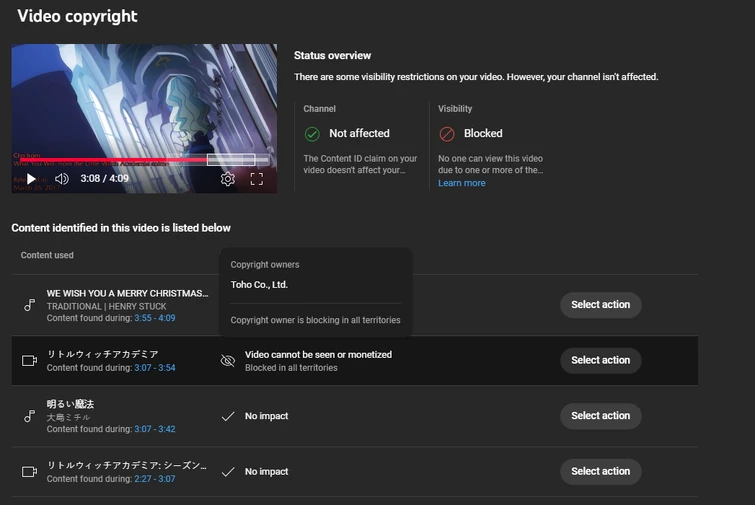Mute the video with the speaker icon

pyautogui.click(x=61, y=179)
